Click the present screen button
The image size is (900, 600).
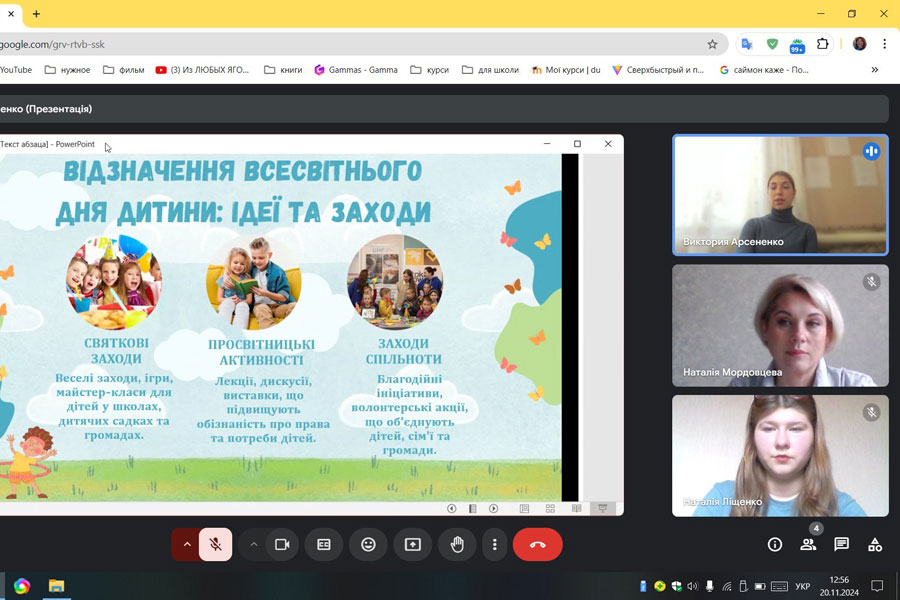412,544
